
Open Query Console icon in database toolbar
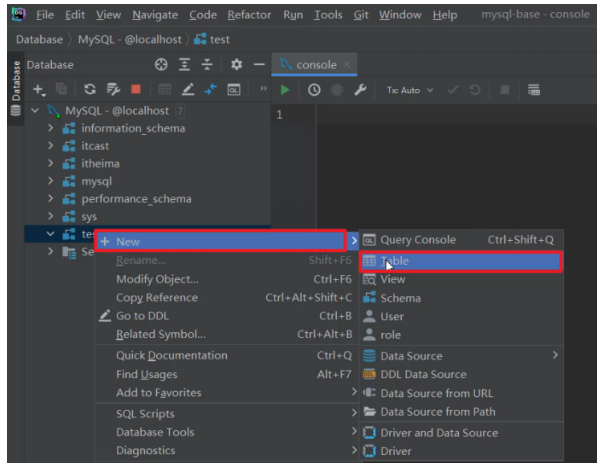(x=234, y=89)
